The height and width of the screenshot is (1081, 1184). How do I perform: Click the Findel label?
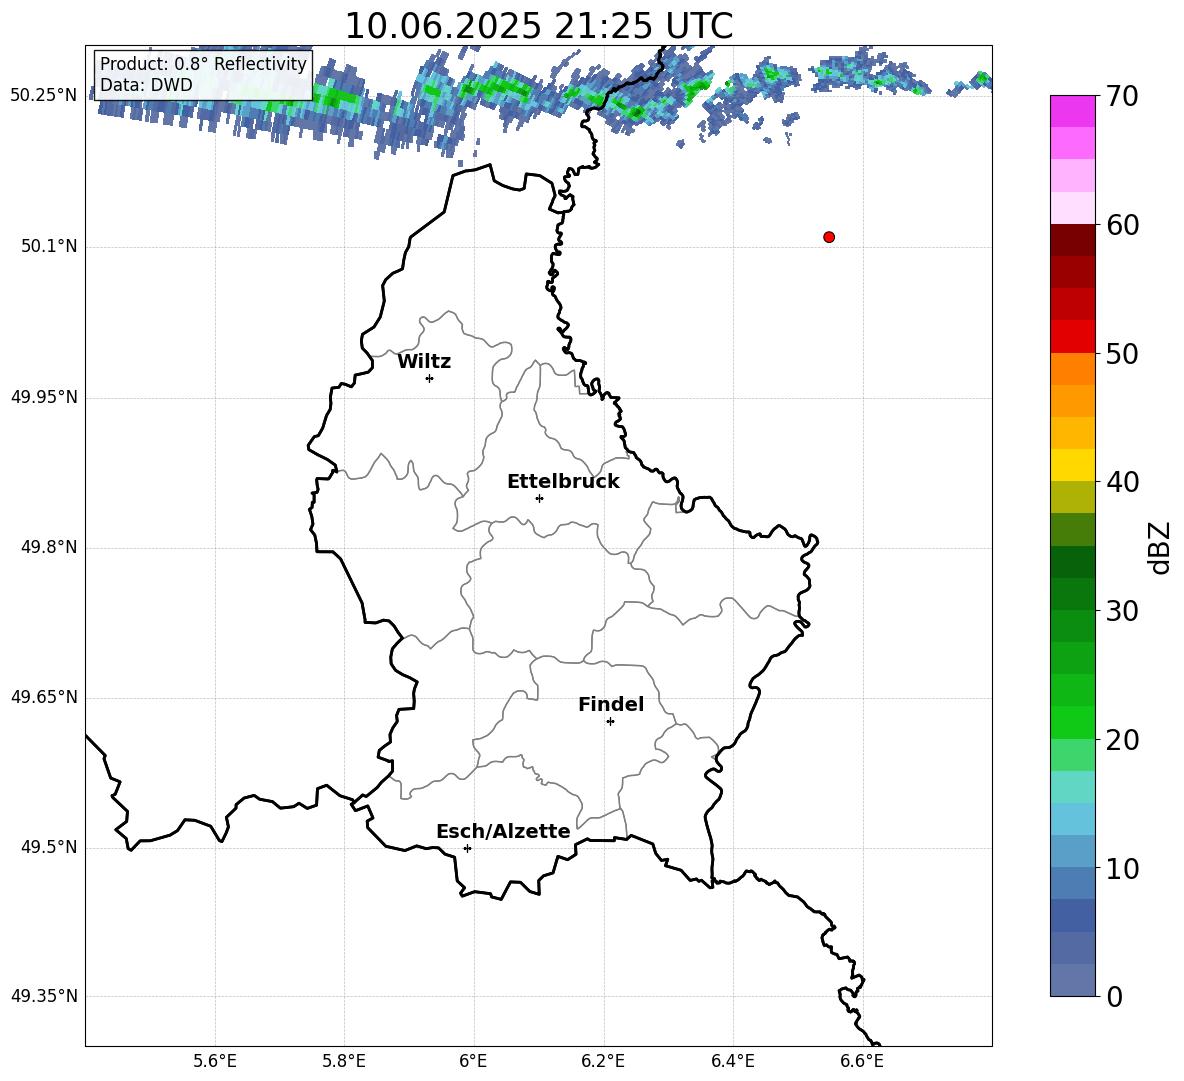click(x=611, y=705)
